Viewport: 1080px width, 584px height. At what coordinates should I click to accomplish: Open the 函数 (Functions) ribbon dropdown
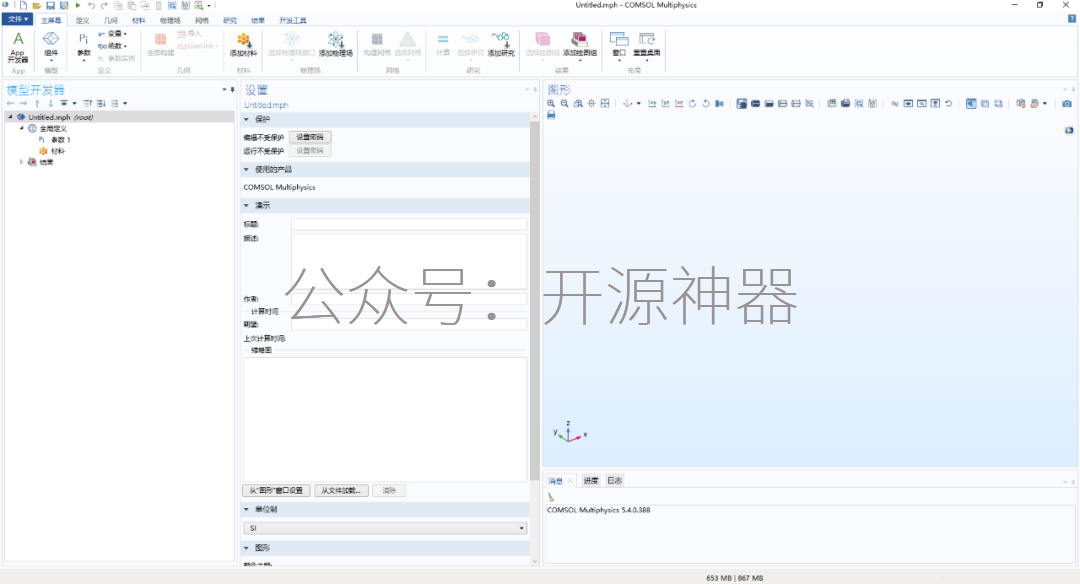coord(113,46)
